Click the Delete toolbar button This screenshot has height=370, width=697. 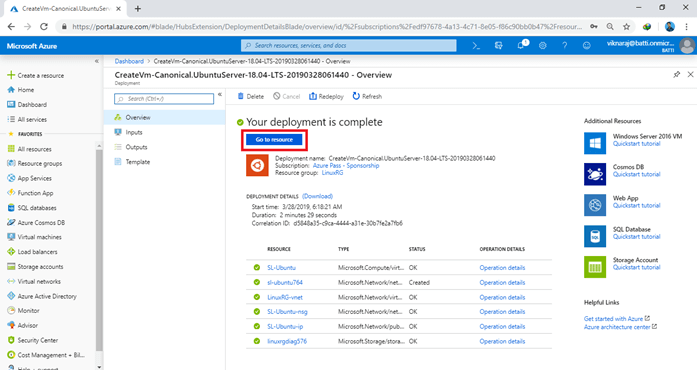pos(251,96)
